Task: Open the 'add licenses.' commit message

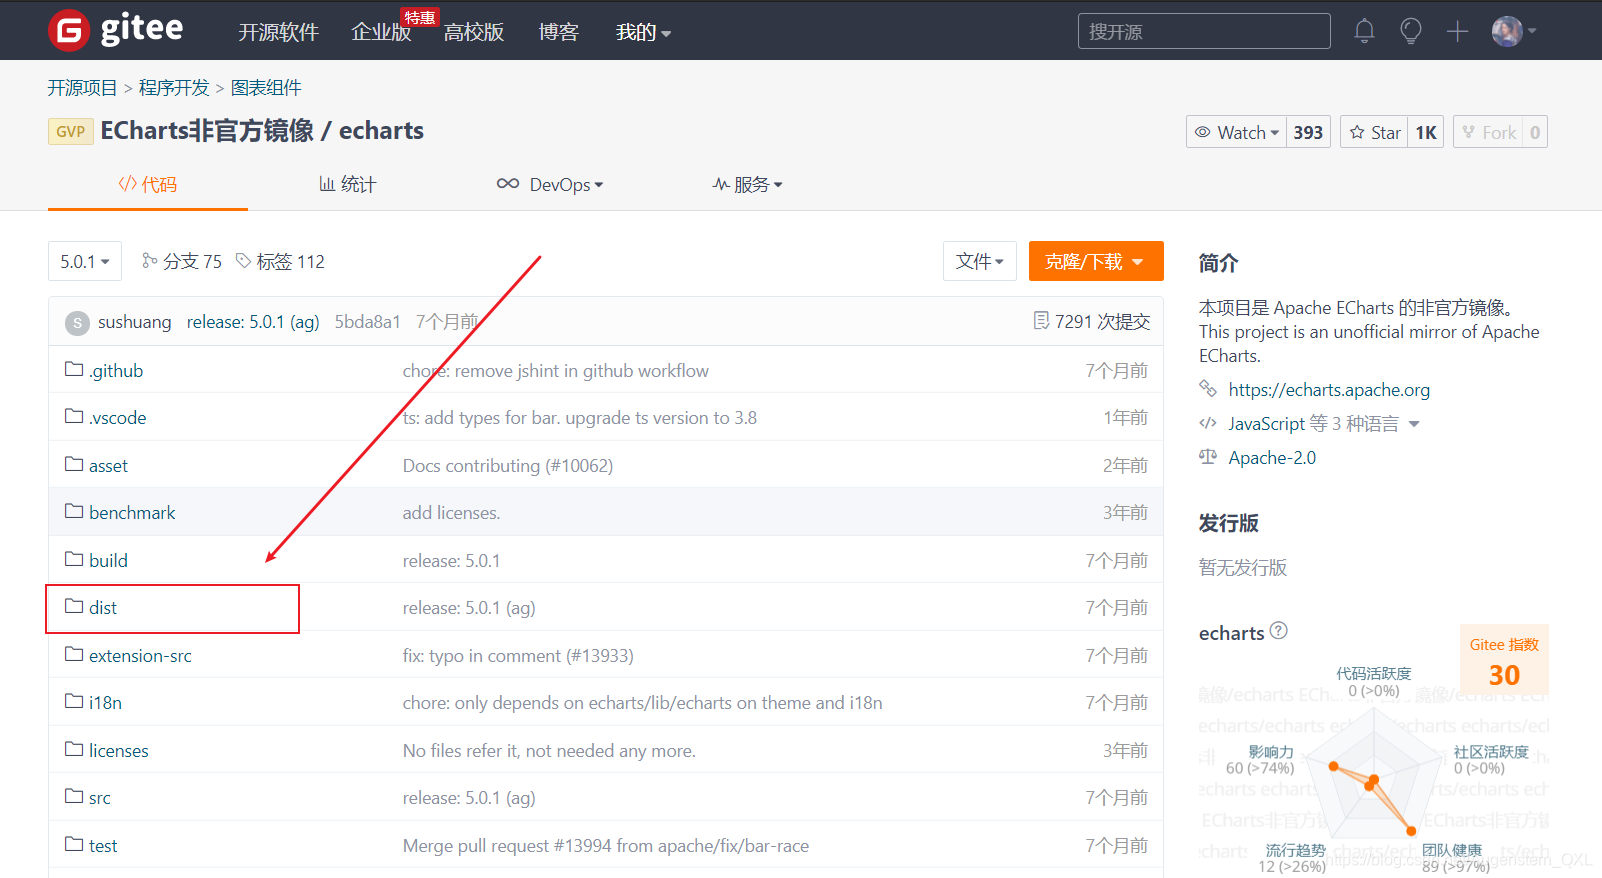Action: 451,513
